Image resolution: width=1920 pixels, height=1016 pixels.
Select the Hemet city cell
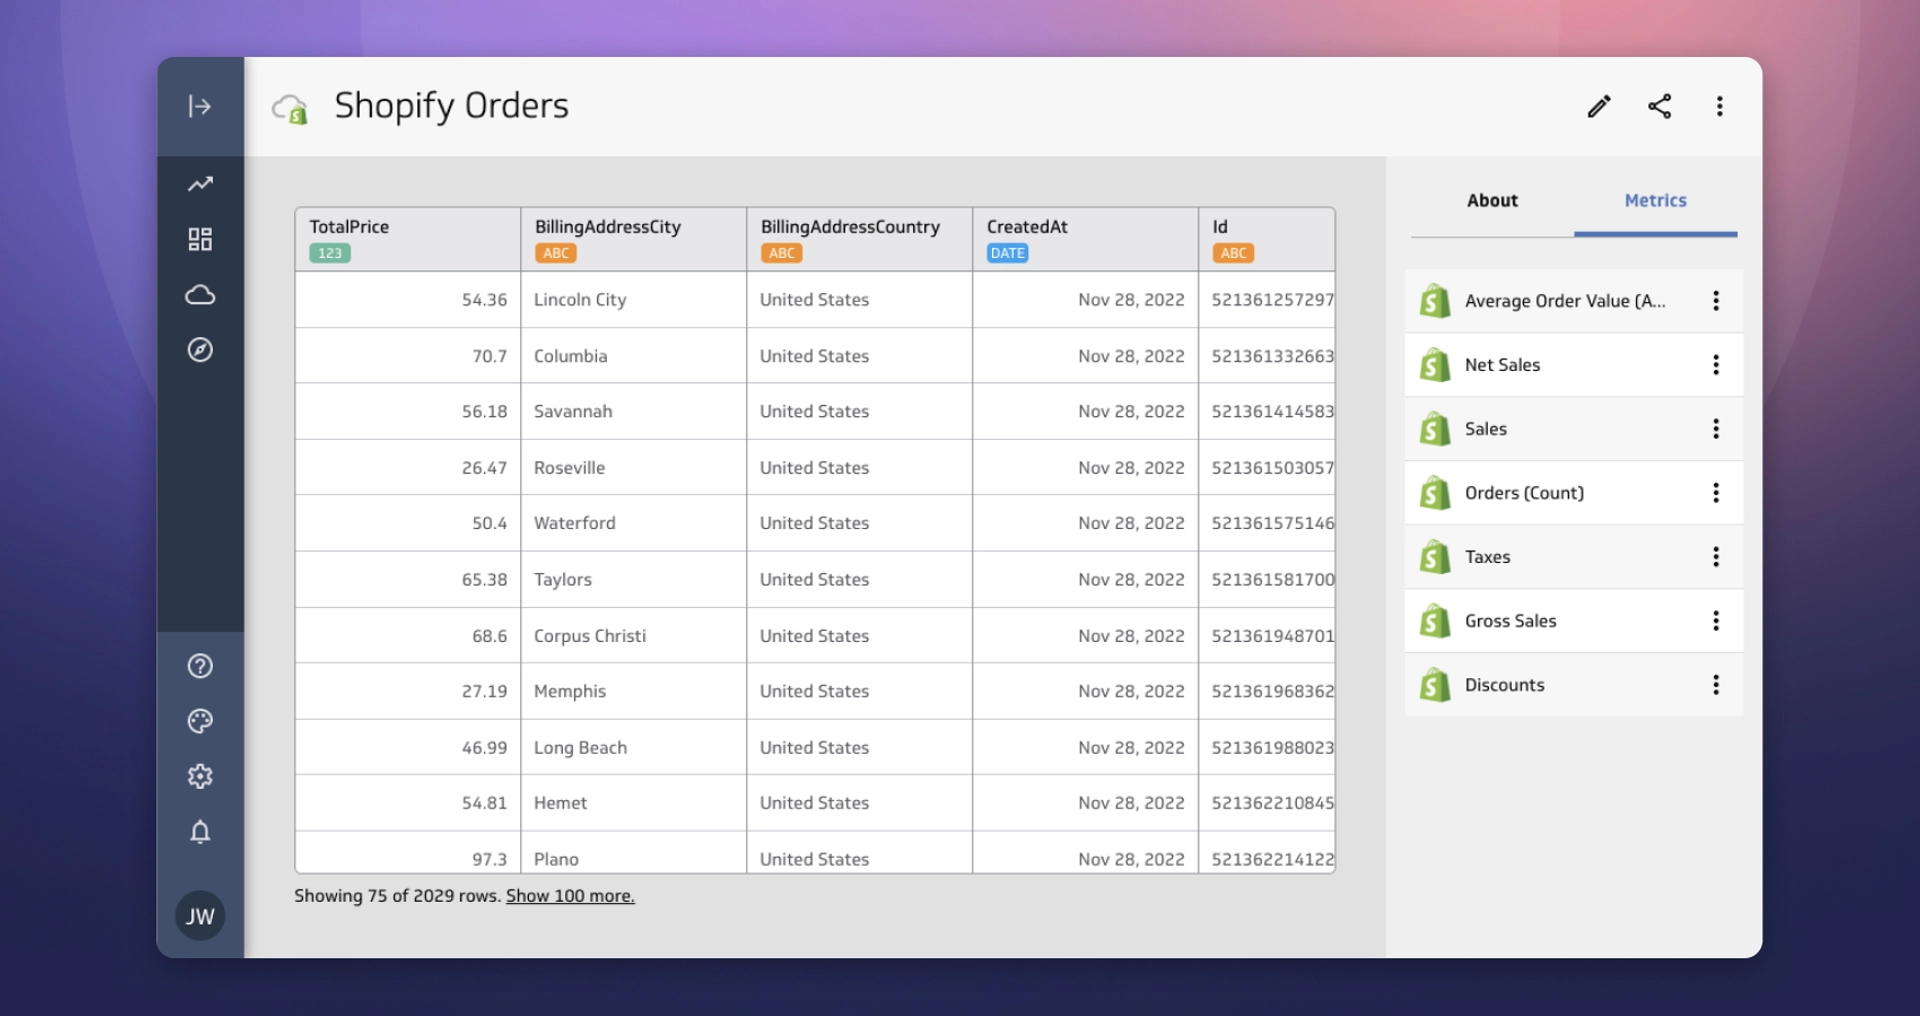pos(634,803)
